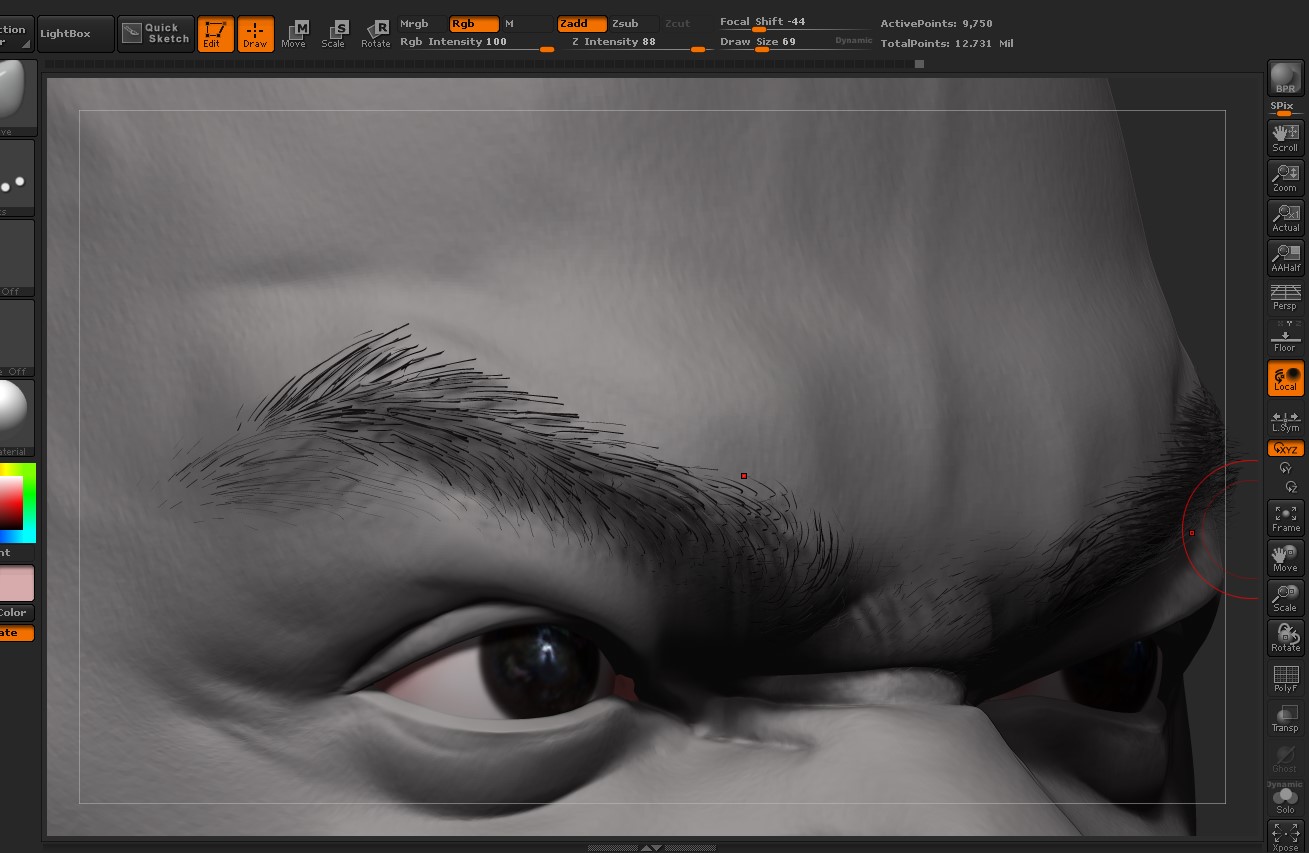Toggle Ghost transparency

pyautogui.click(x=1285, y=758)
